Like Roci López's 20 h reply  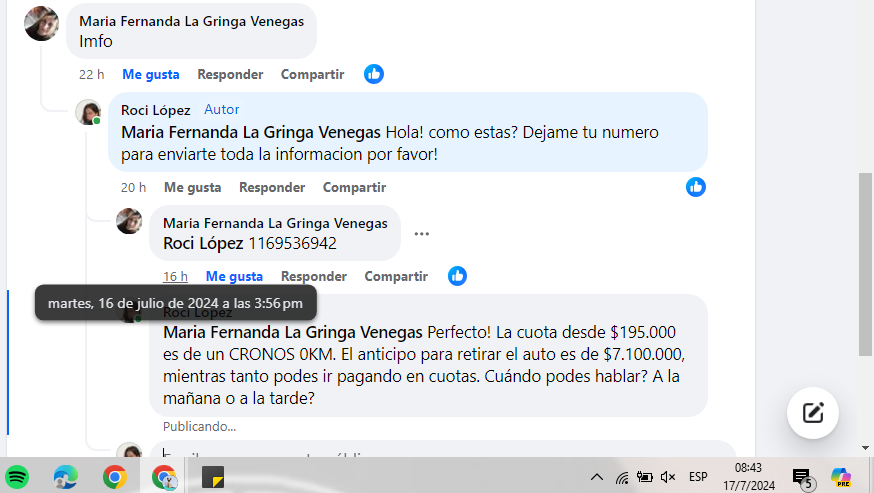(x=192, y=187)
